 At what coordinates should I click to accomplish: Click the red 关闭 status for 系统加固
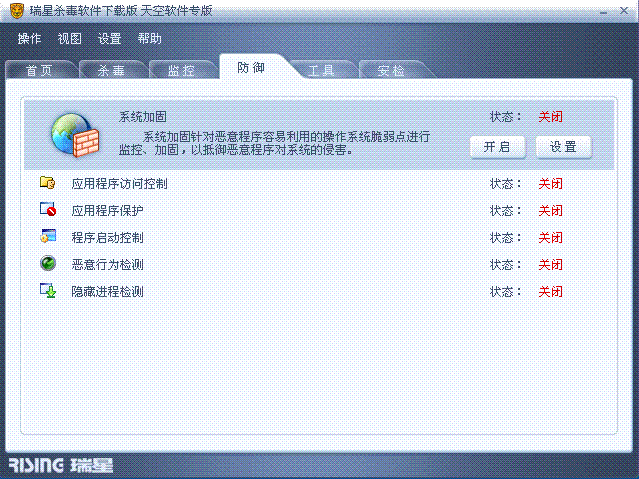pos(551,117)
